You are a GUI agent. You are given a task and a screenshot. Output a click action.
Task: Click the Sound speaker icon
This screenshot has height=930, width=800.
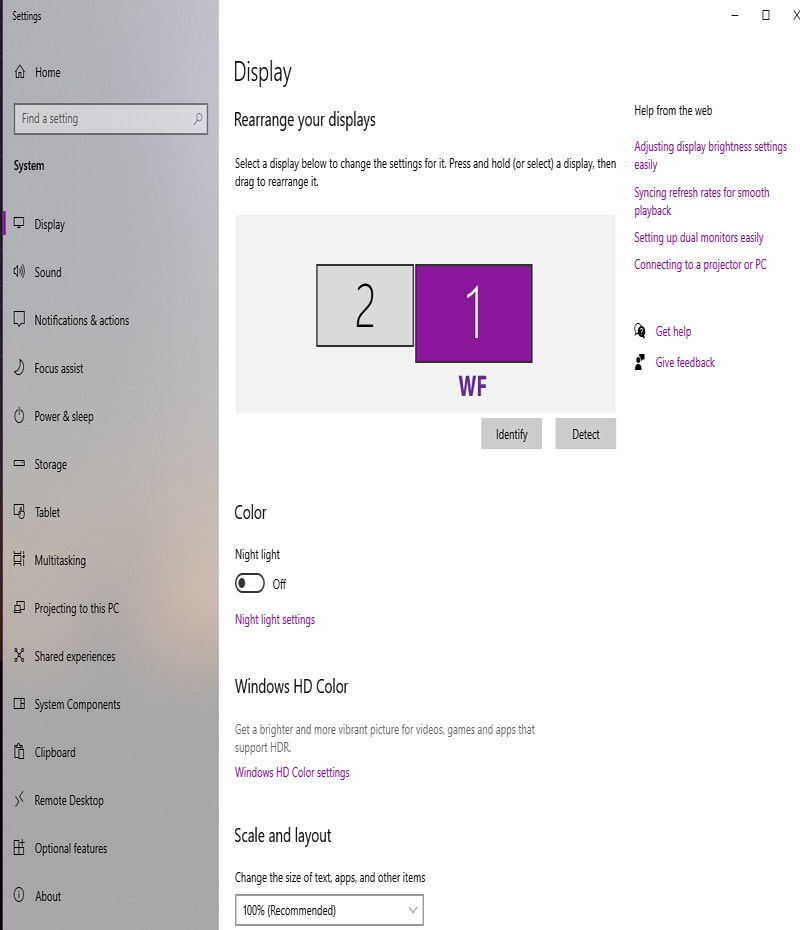click(x=20, y=272)
